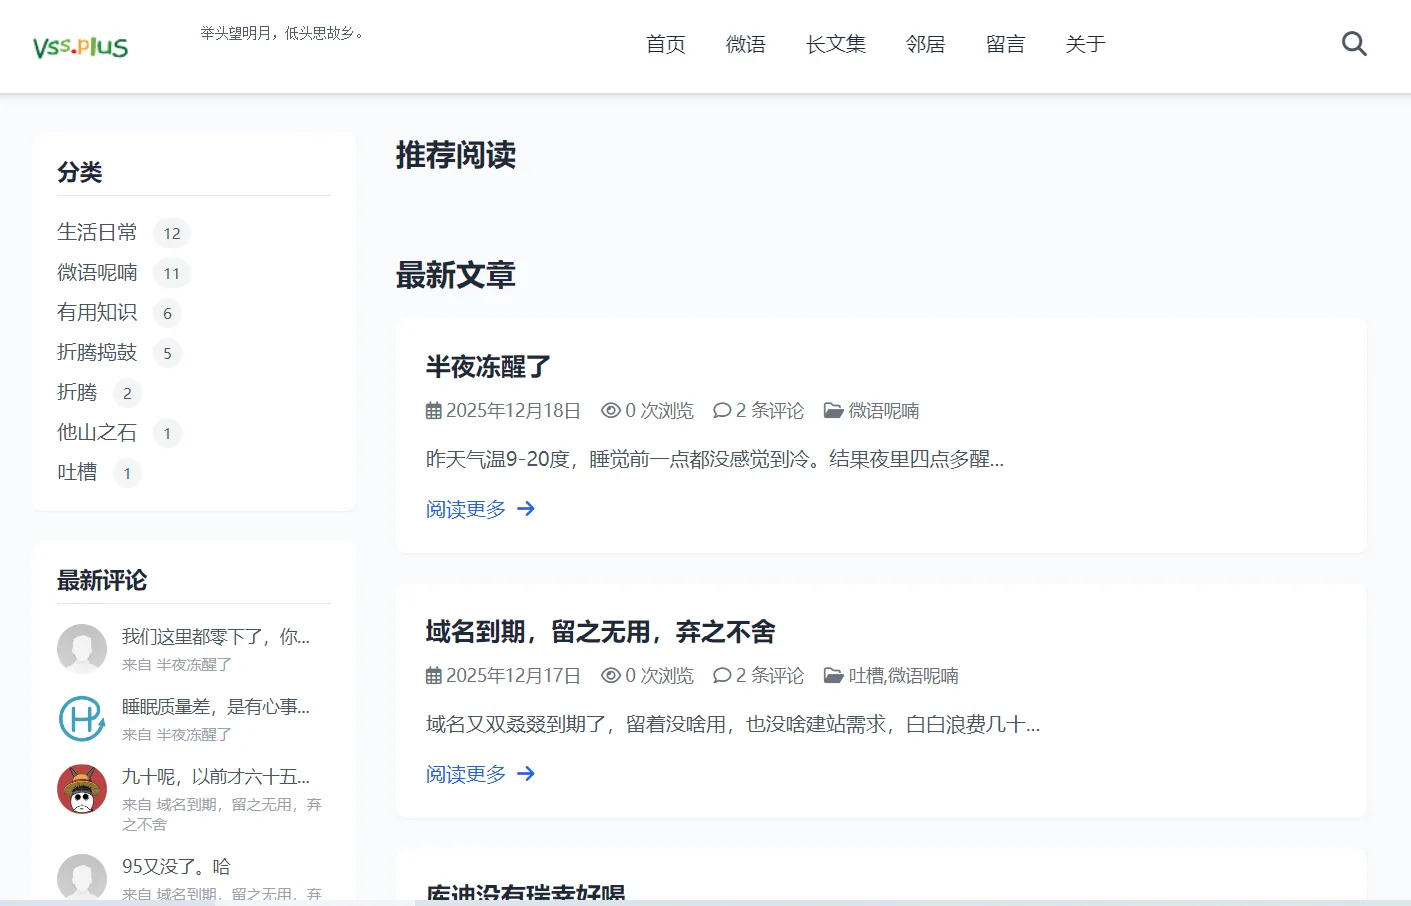Click the calendar icon beside 2025年12月18日
The image size is (1411, 906).
coord(431,410)
